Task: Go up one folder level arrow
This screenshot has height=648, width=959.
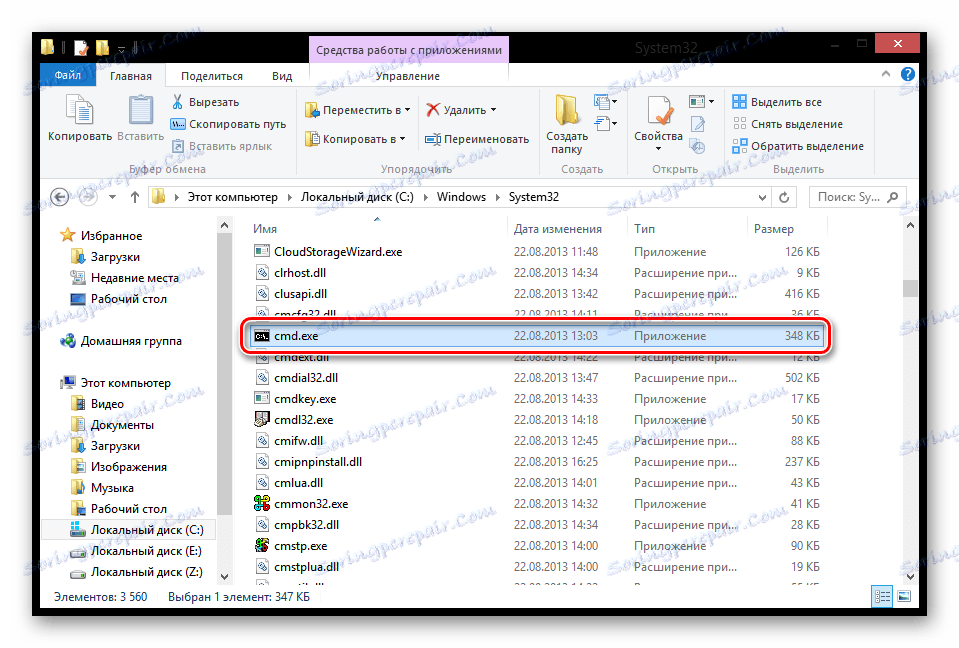Action: [x=135, y=197]
